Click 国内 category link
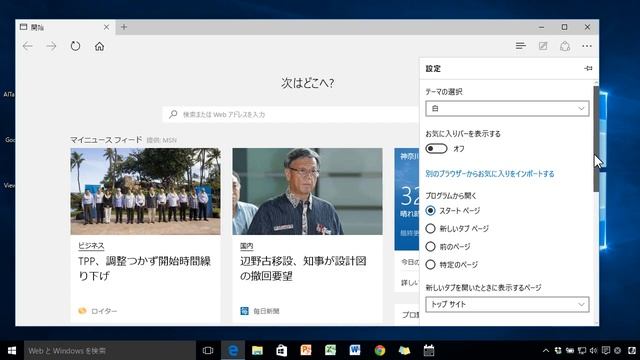The height and width of the screenshot is (360, 640). coord(247,246)
